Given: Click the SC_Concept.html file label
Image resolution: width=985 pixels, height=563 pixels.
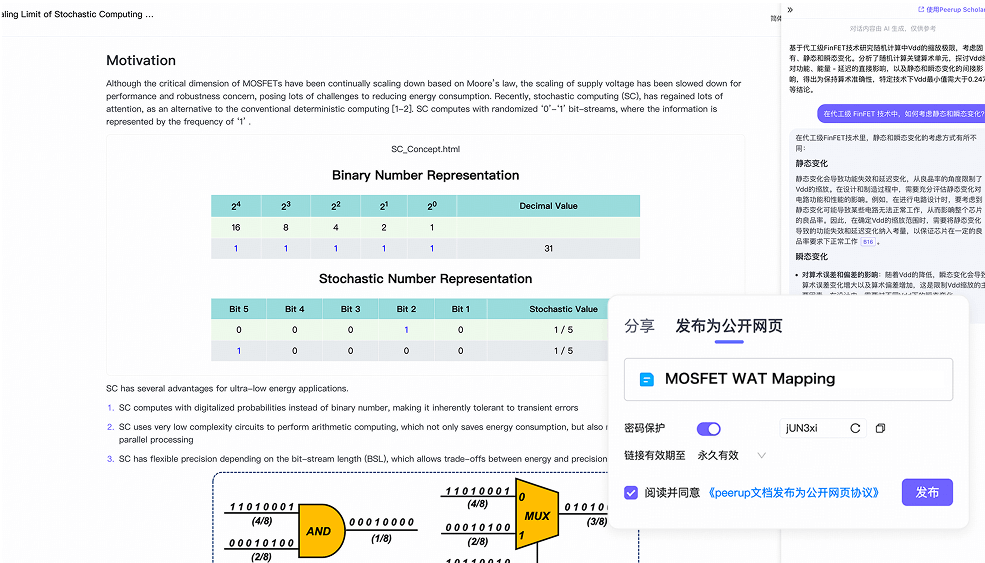Looking at the screenshot, I should pos(425,149).
